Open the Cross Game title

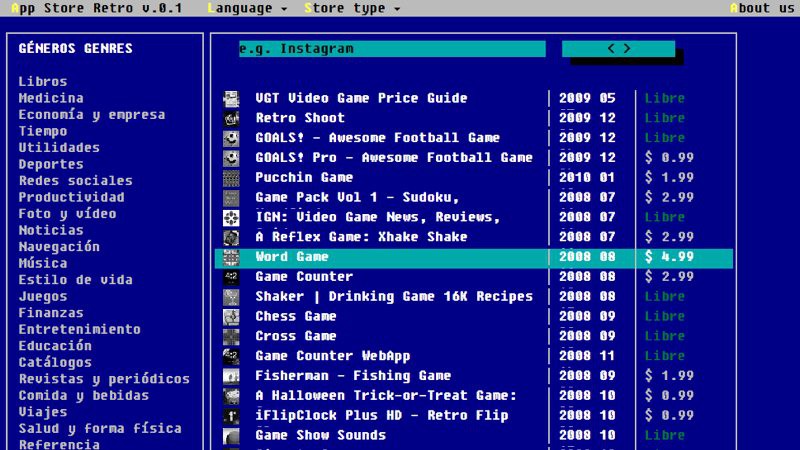(x=296, y=336)
